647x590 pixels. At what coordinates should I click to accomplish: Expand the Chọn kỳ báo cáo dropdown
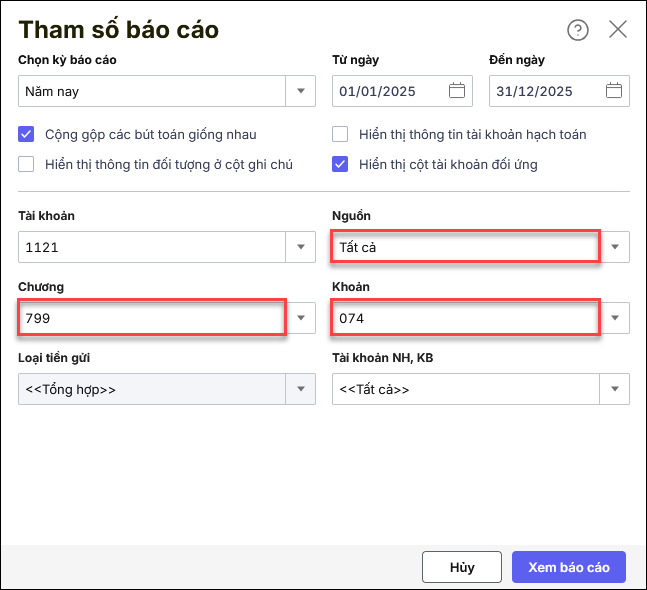point(301,91)
